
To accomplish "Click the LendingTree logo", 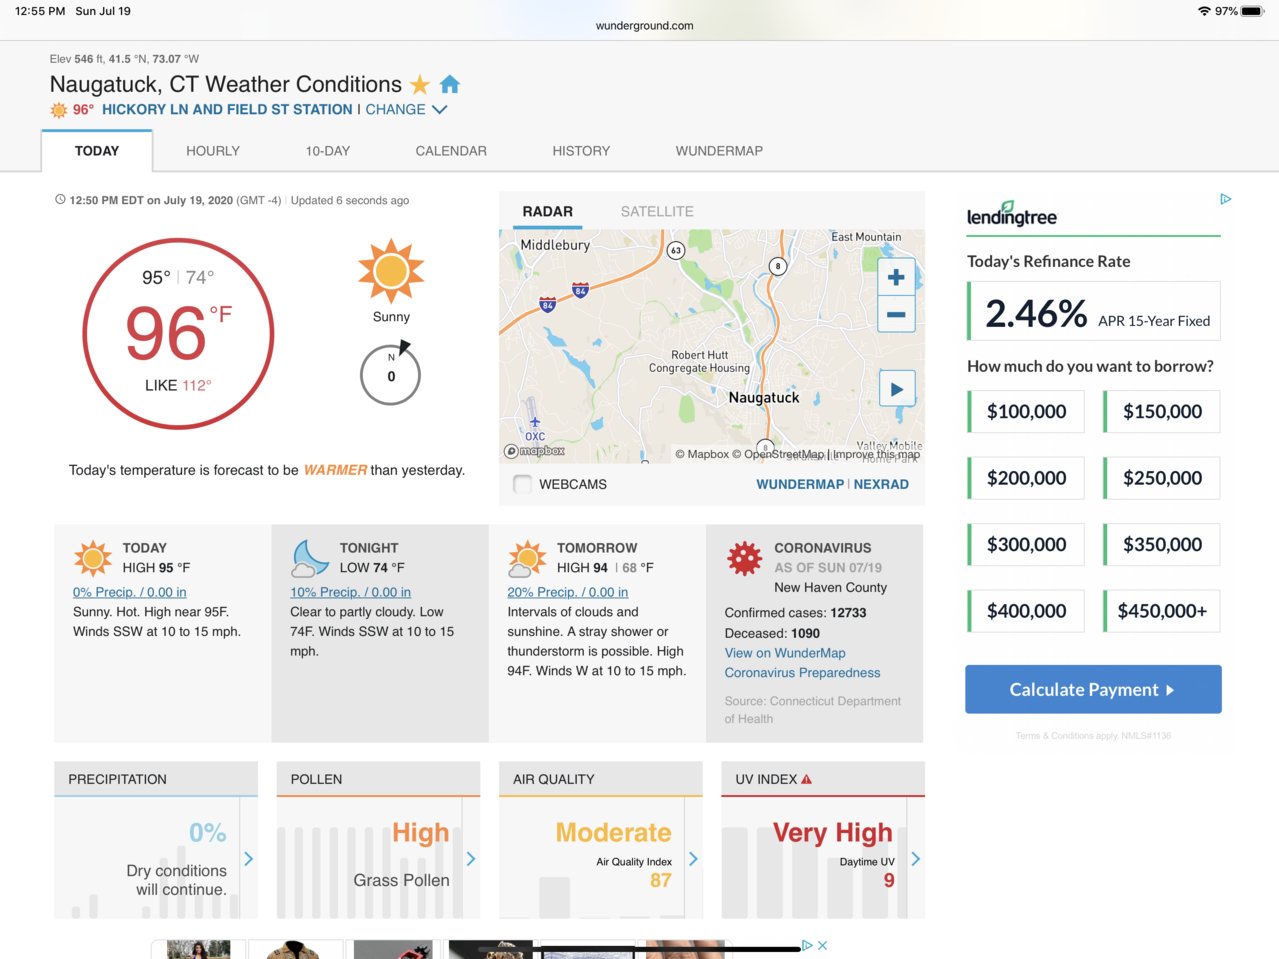I will pos(1012,214).
